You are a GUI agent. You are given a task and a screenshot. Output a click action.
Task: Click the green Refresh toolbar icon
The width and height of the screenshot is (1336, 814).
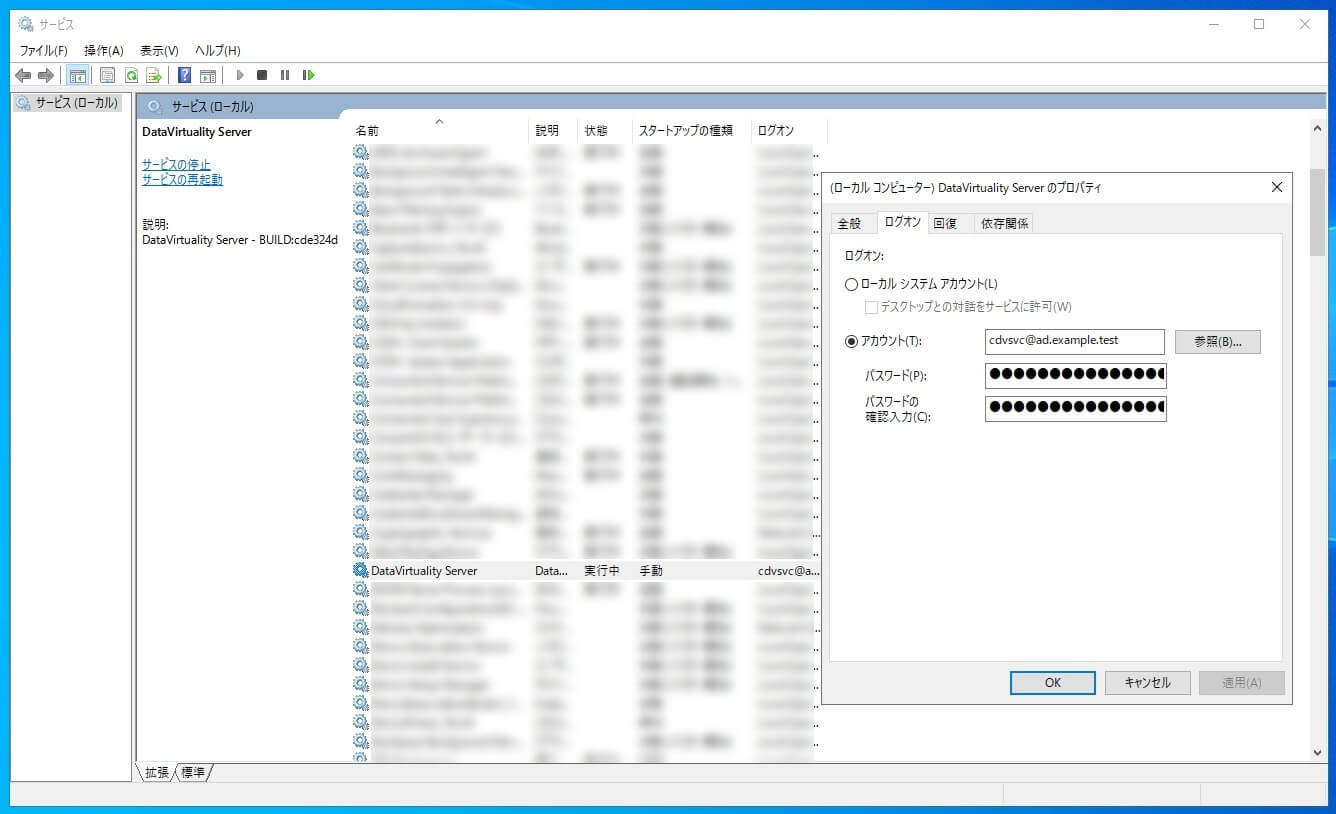[x=131, y=75]
